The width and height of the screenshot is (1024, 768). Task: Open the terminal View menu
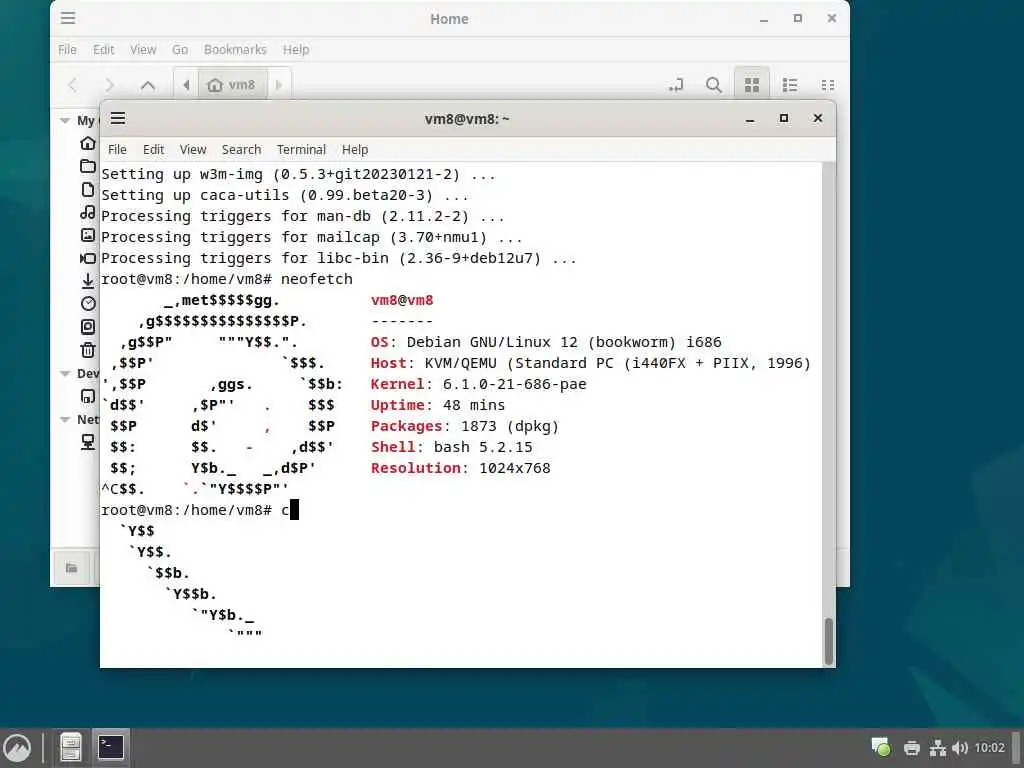pos(193,150)
